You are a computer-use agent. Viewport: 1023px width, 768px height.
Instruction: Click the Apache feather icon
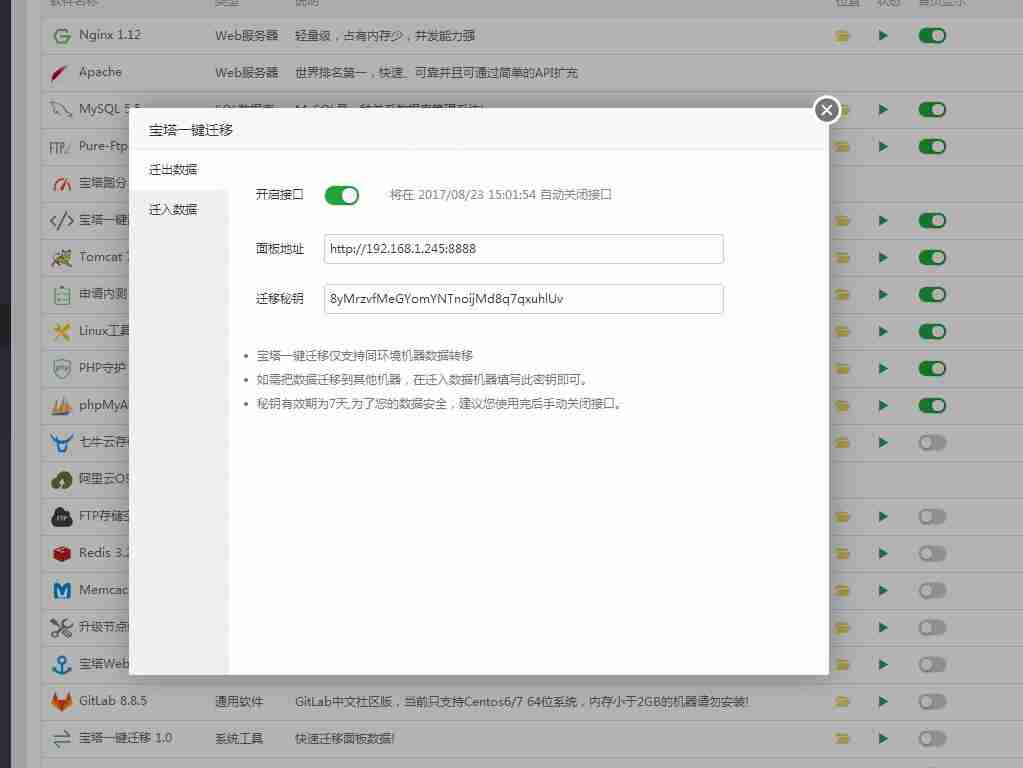(60, 72)
